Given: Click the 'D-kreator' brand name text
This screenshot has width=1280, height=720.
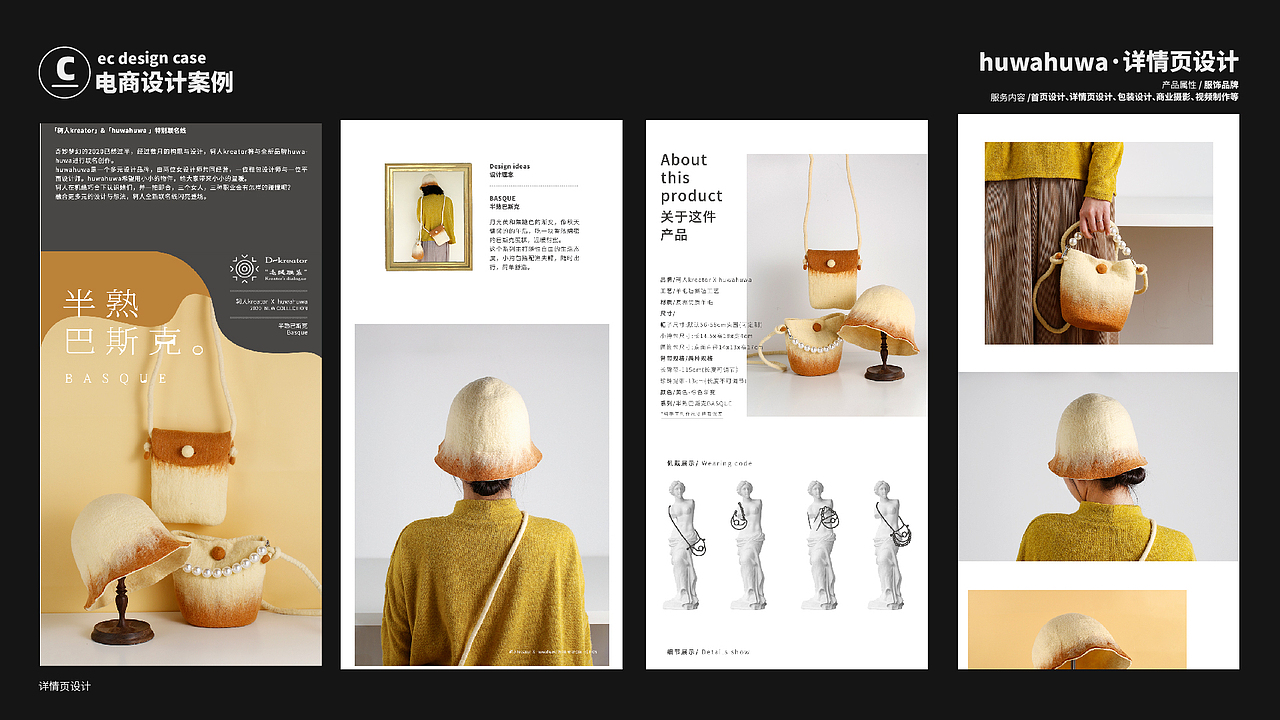Looking at the screenshot, I should tap(286, 261).
